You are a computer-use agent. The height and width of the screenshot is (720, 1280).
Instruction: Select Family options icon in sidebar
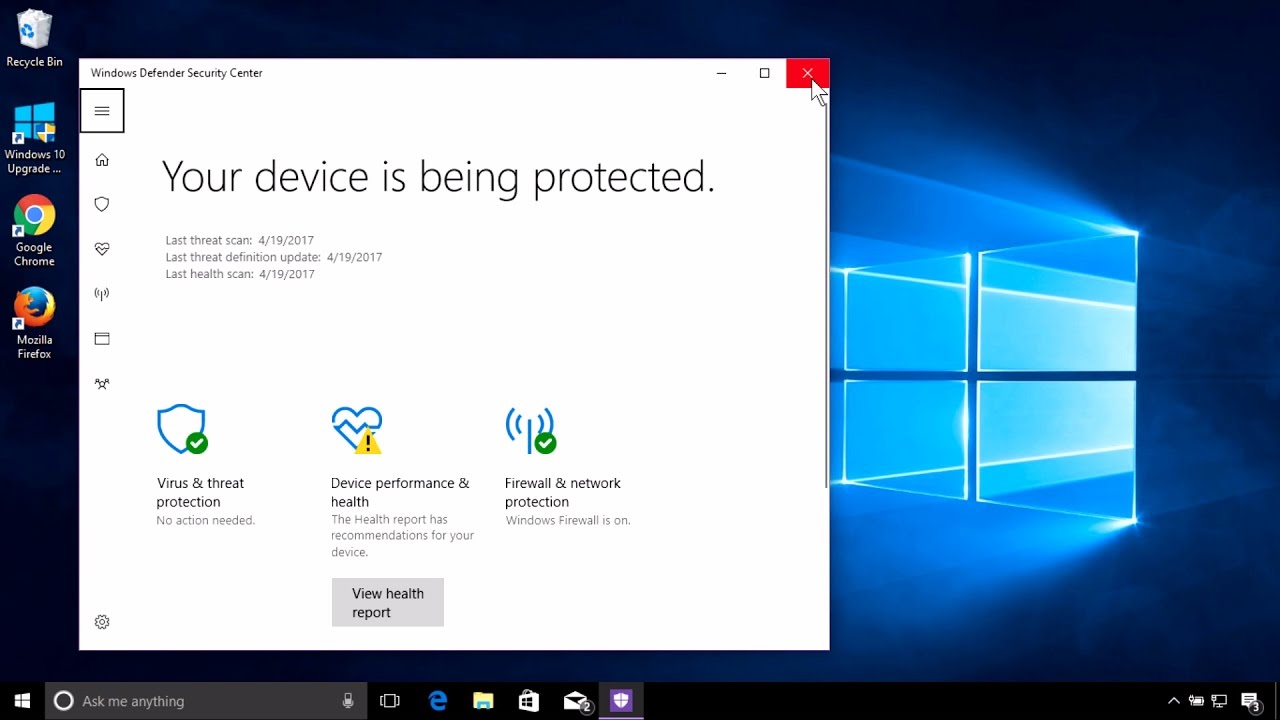click(x=101, y=383)
